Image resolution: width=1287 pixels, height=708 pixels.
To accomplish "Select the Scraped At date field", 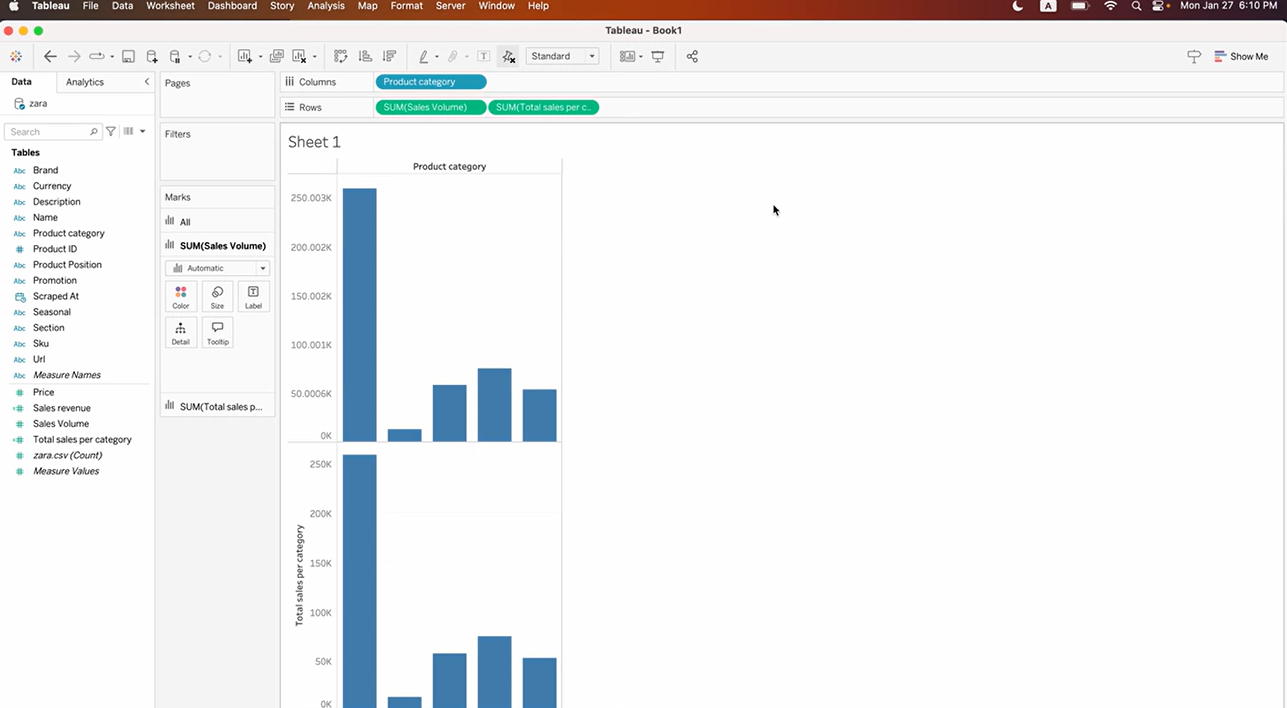I will [55, 296].
